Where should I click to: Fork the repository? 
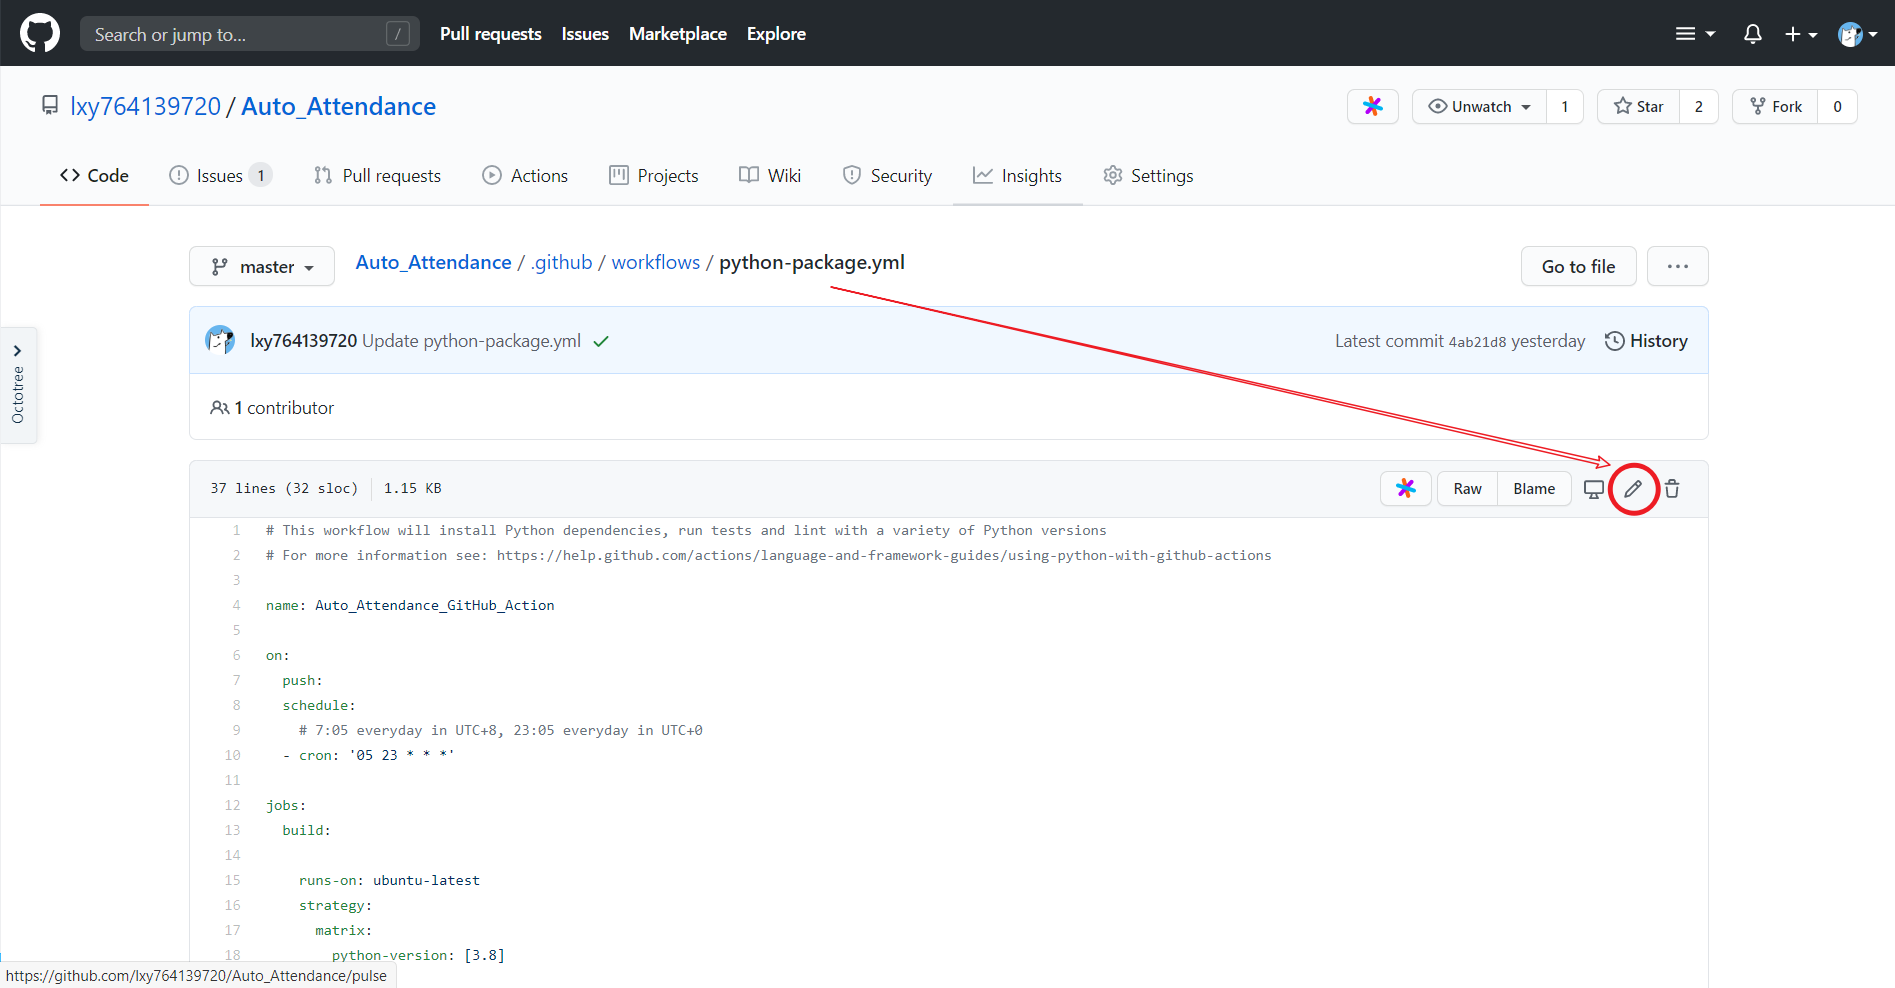[x=1775, y=106]
